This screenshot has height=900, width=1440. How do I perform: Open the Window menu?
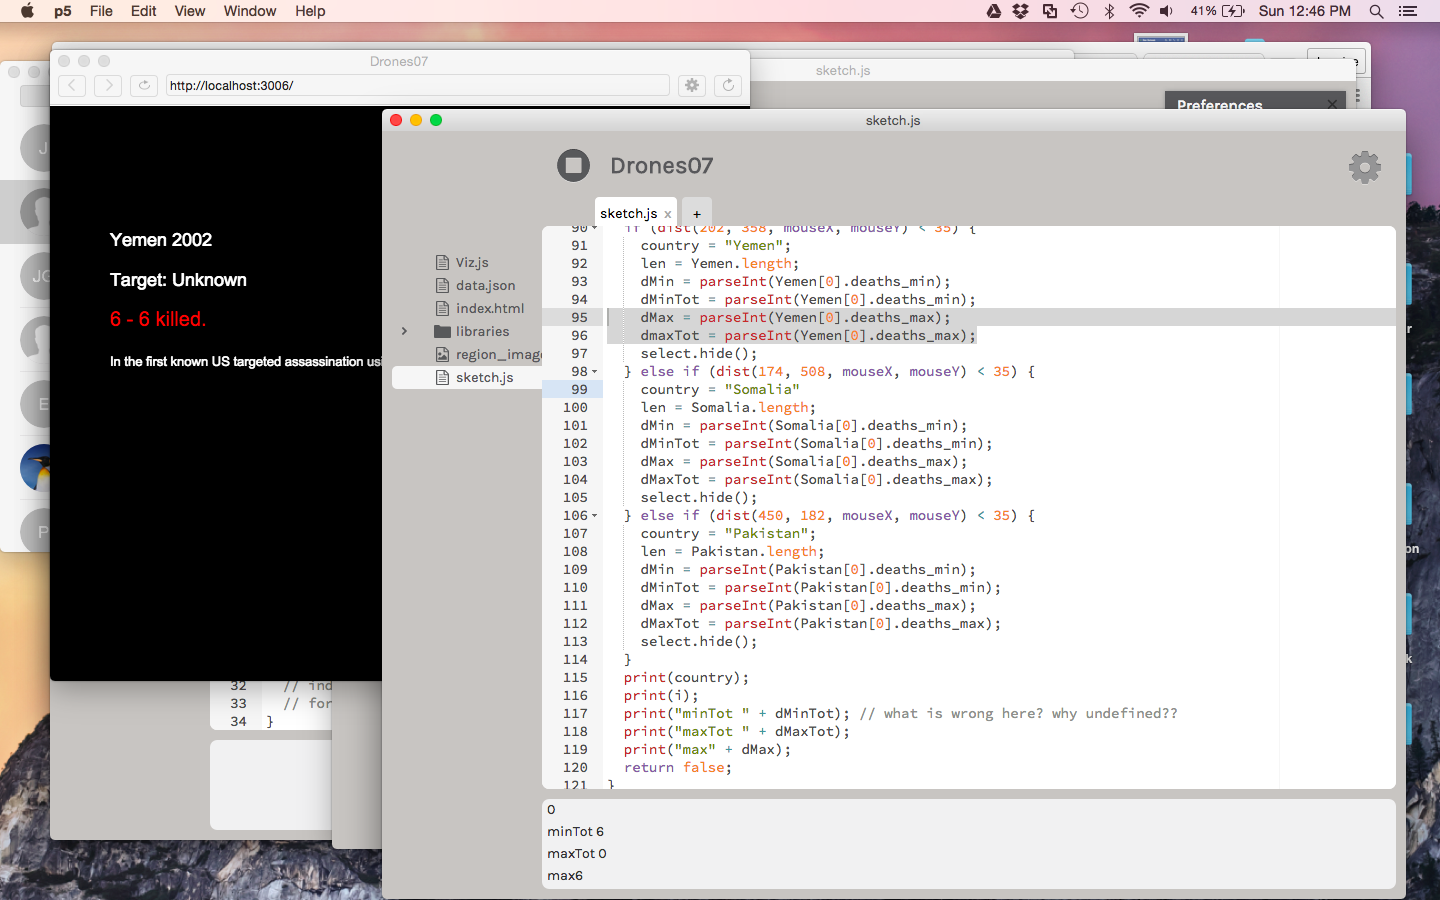click(249, 11)
